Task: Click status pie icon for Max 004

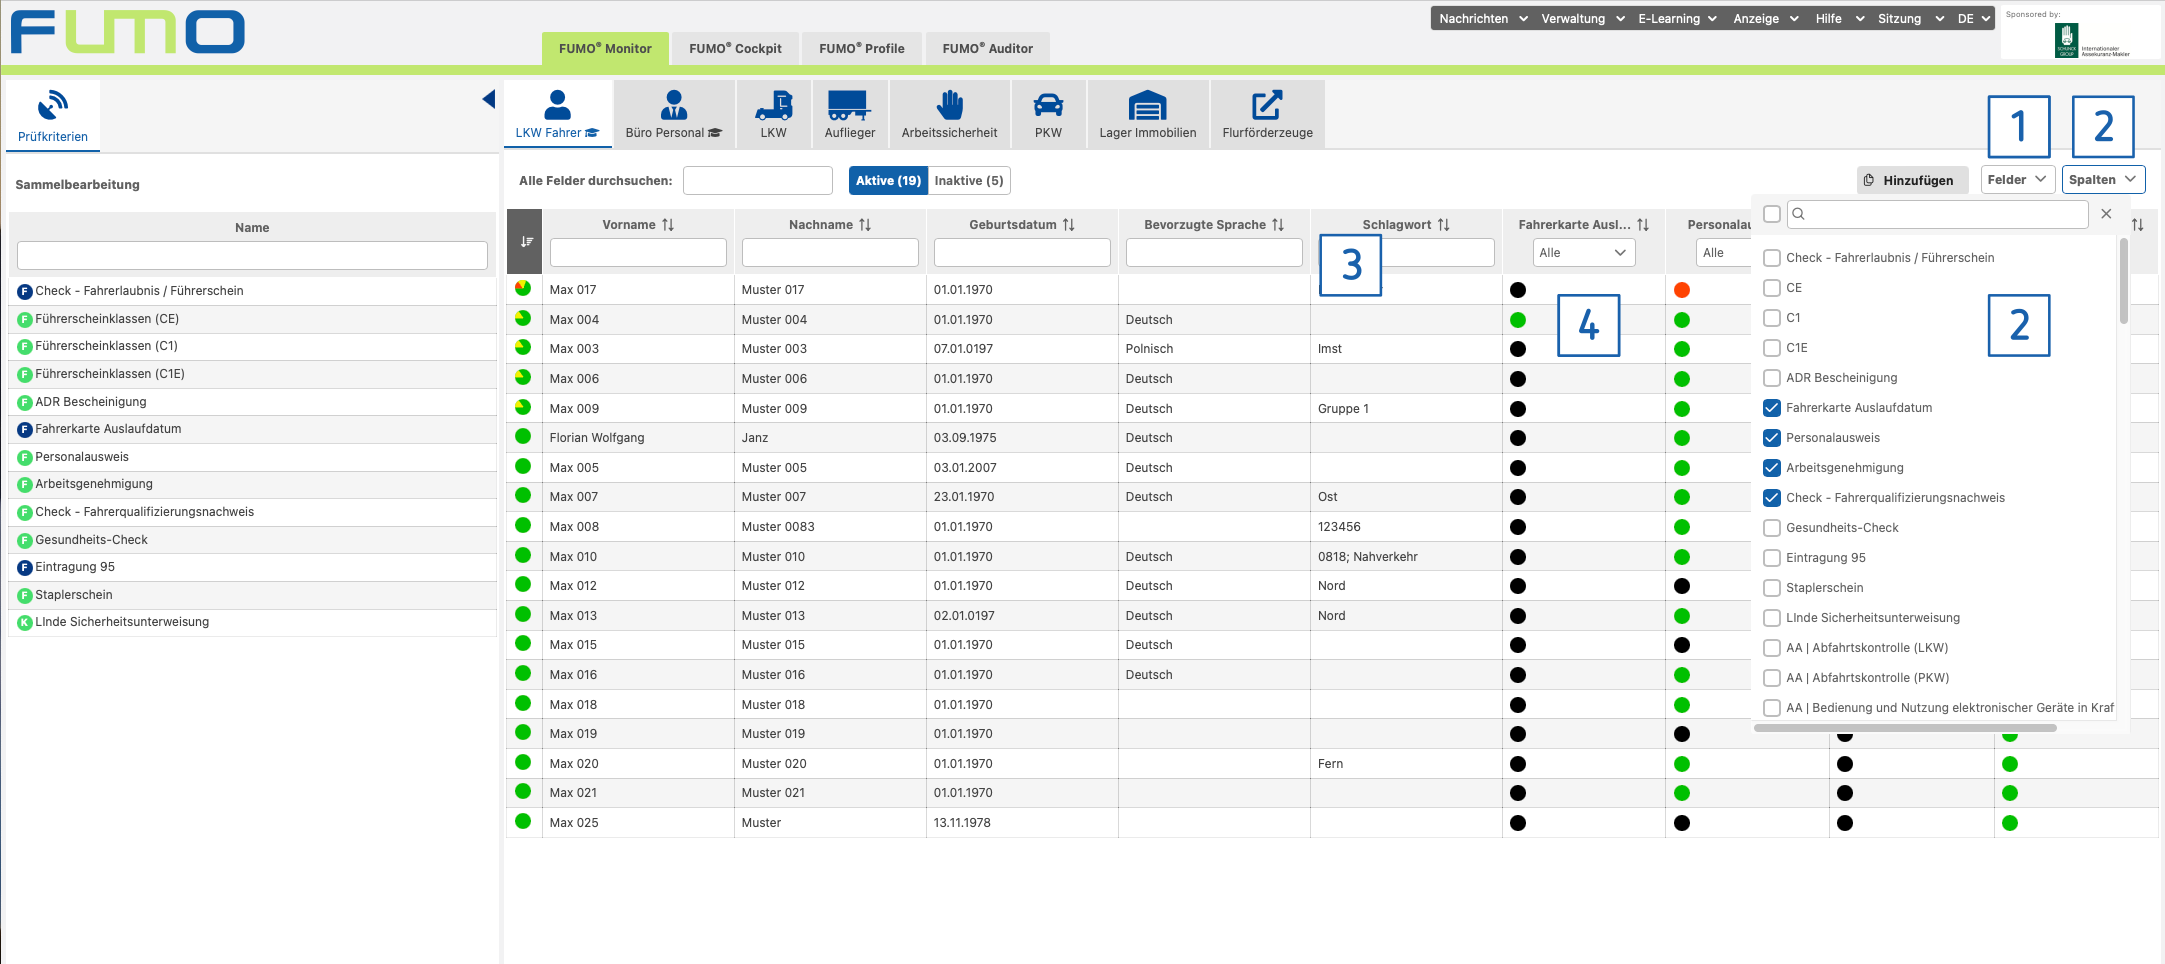Action: point(523,318)
